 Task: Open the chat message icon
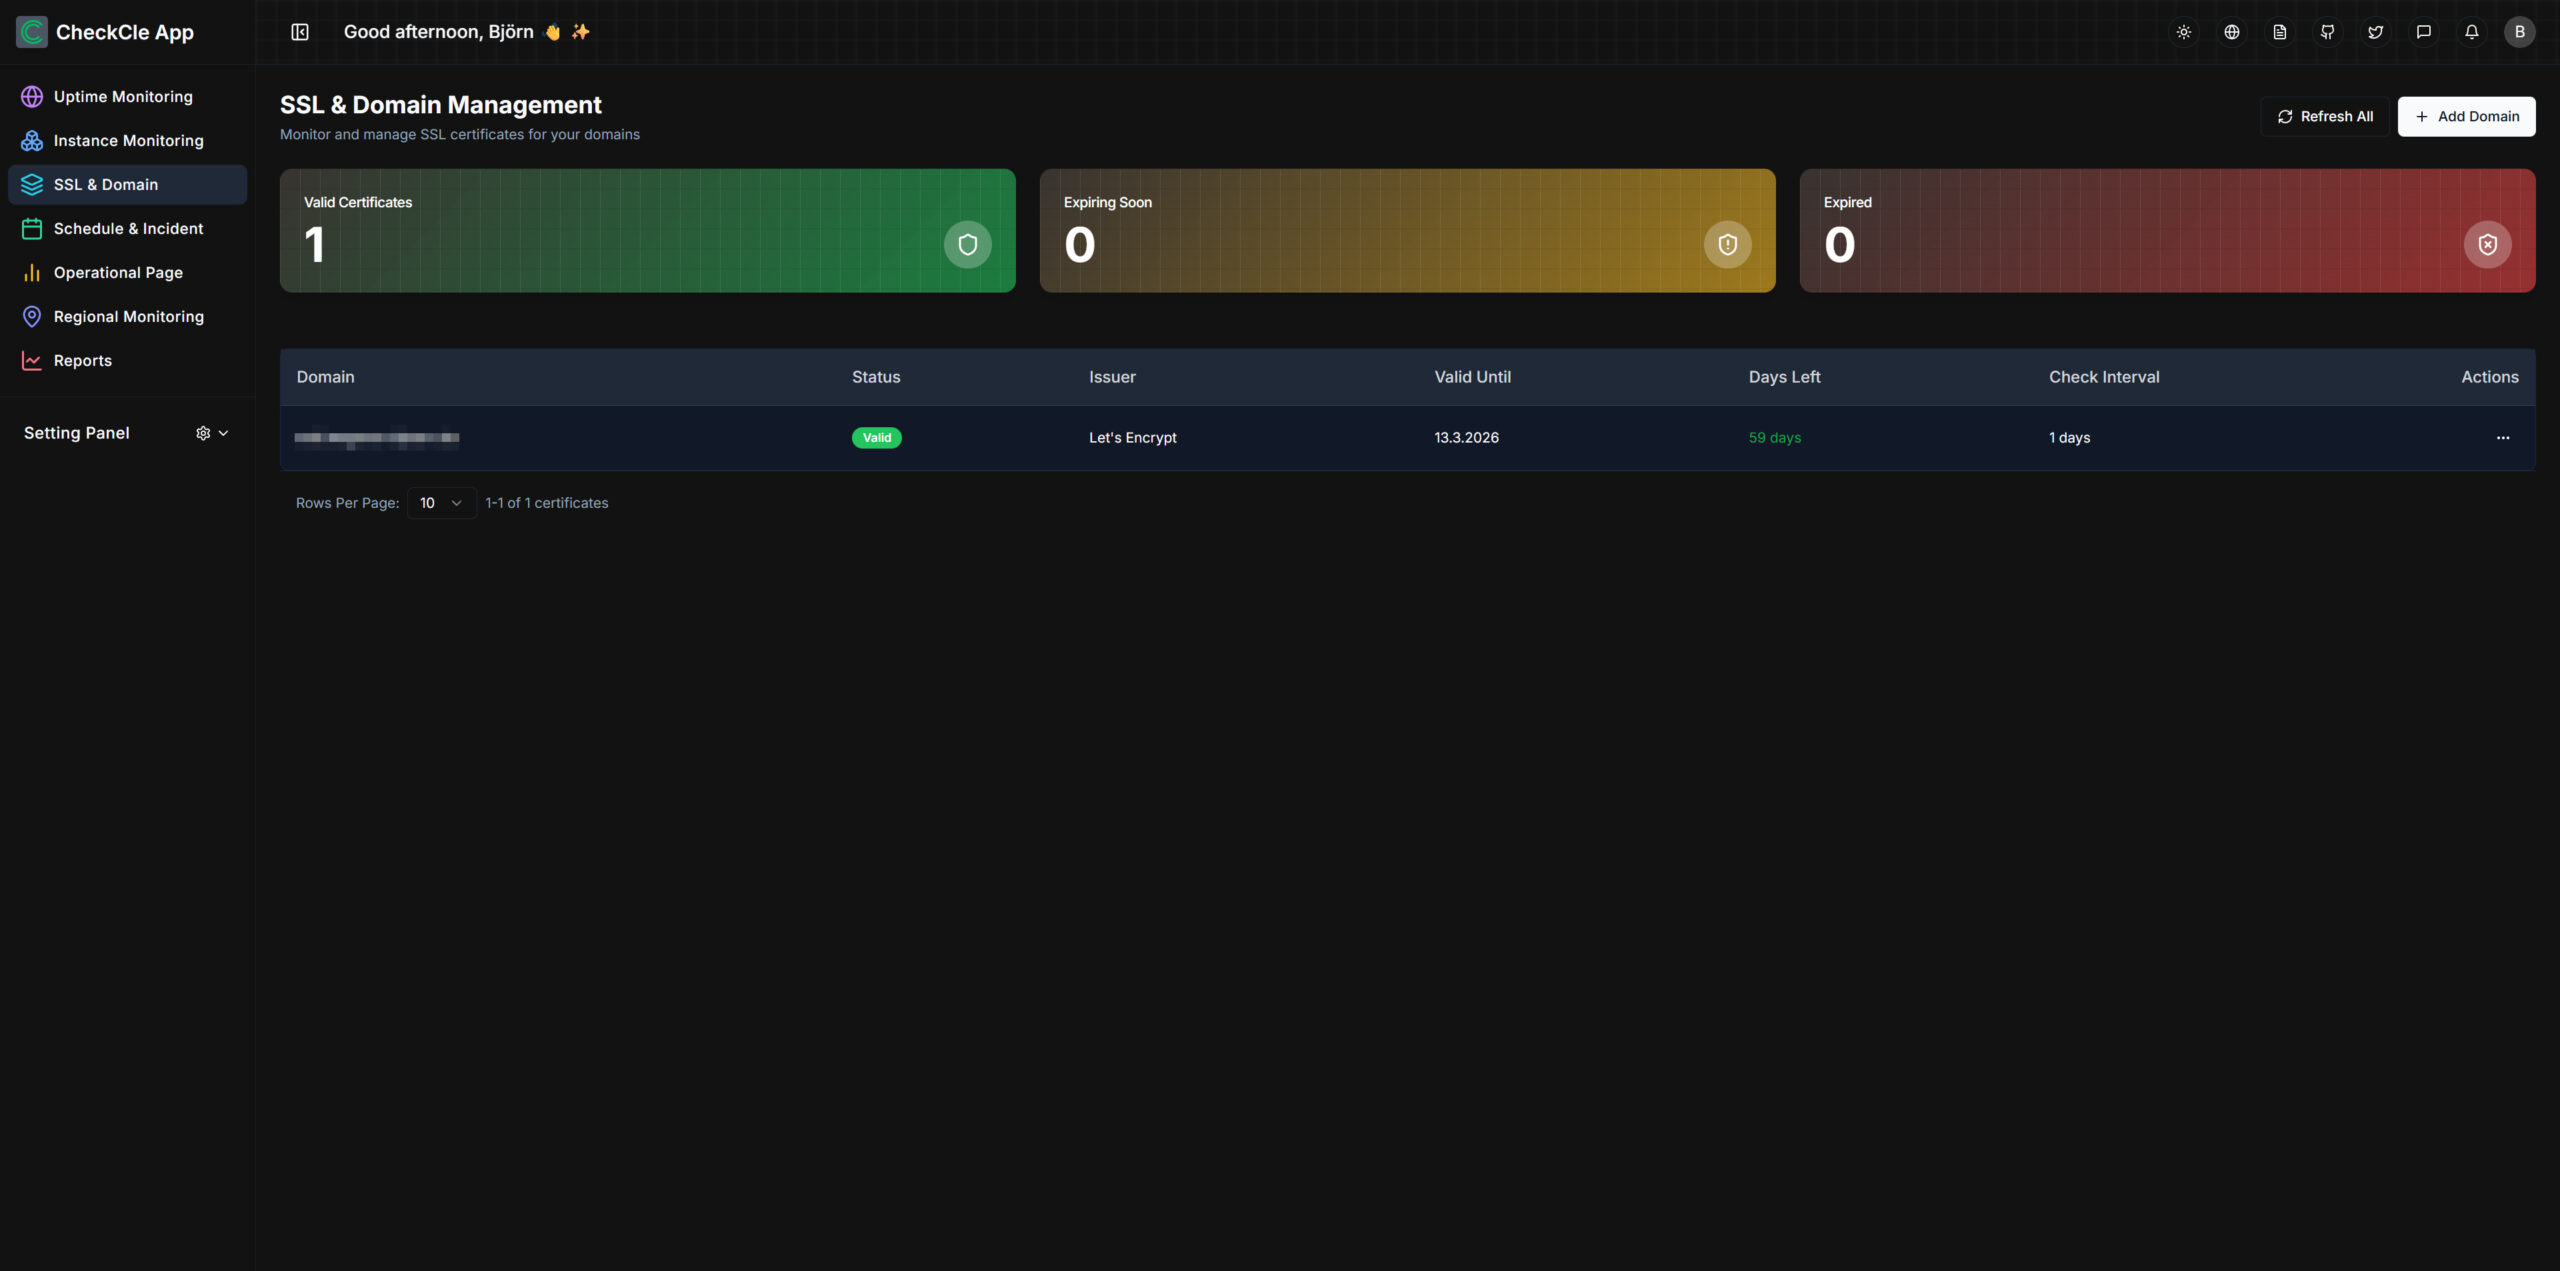tap(2424, 32)
